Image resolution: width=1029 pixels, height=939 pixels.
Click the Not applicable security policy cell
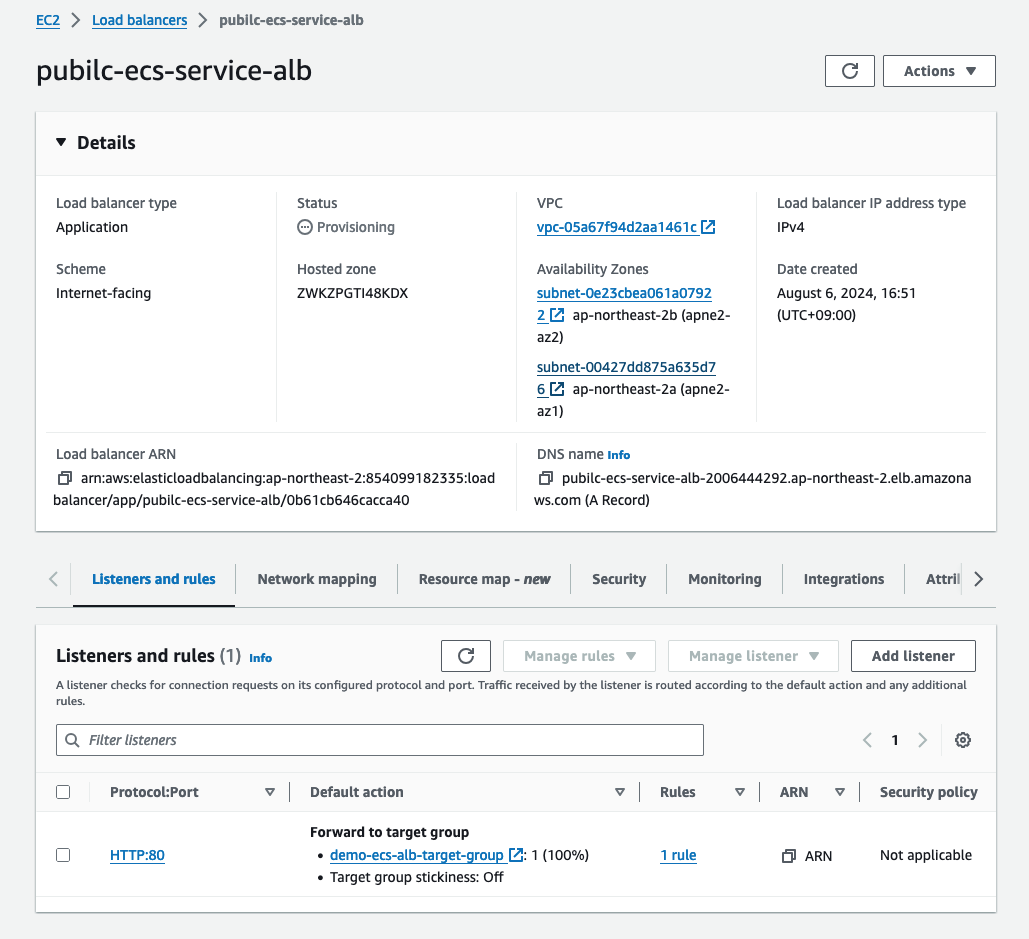pyautogui.click(x=925, y=855)
